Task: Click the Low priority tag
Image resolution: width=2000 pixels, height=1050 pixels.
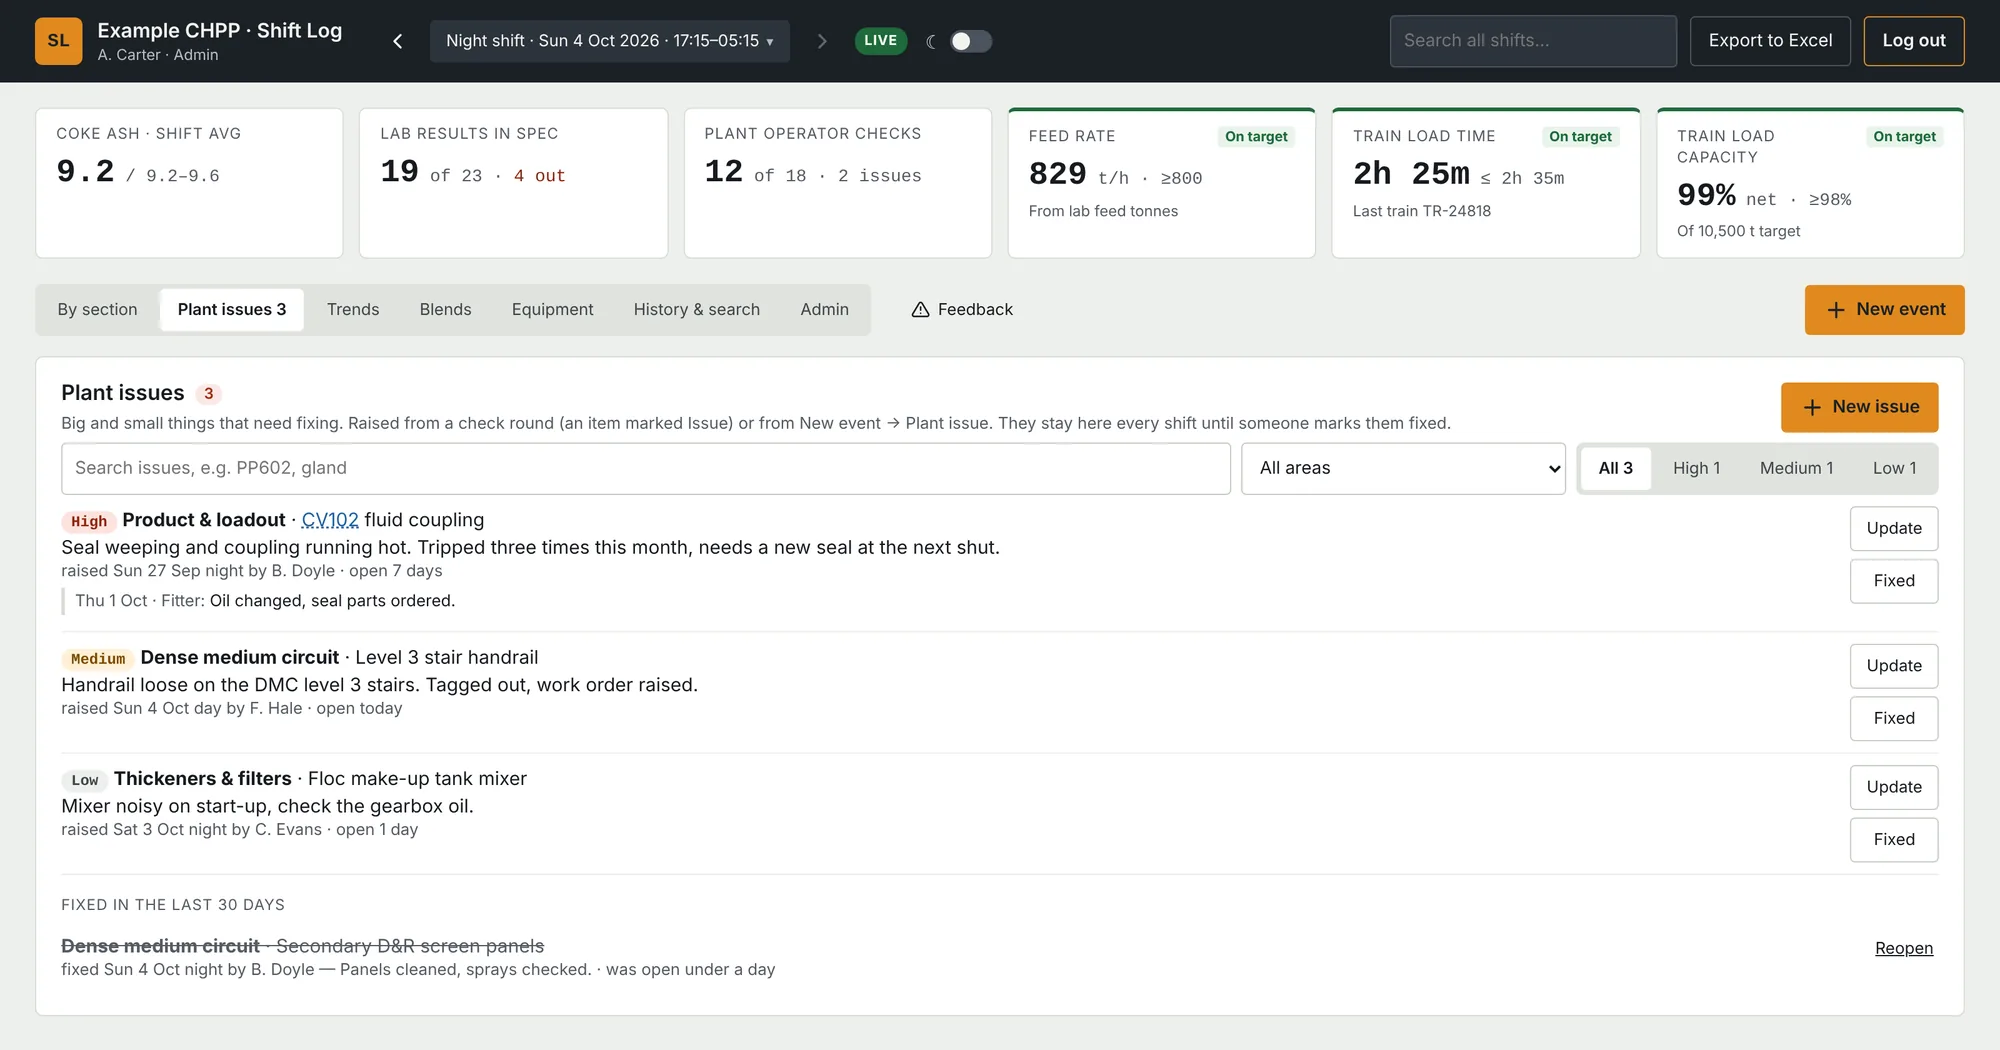Action: tap(85, 780)
